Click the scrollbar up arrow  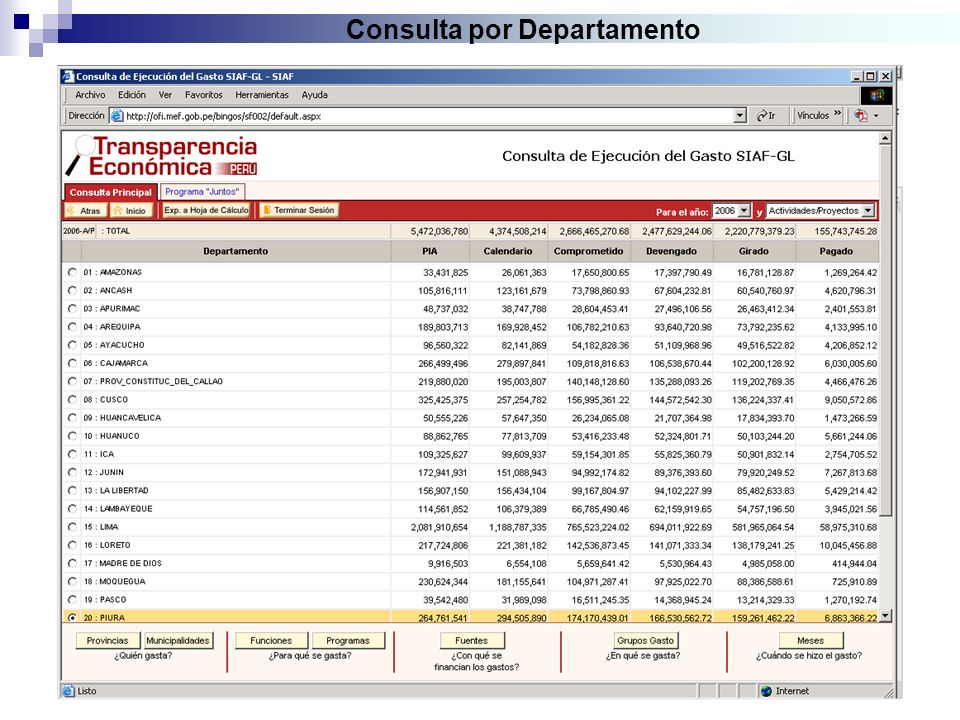(x=885, y=139)
